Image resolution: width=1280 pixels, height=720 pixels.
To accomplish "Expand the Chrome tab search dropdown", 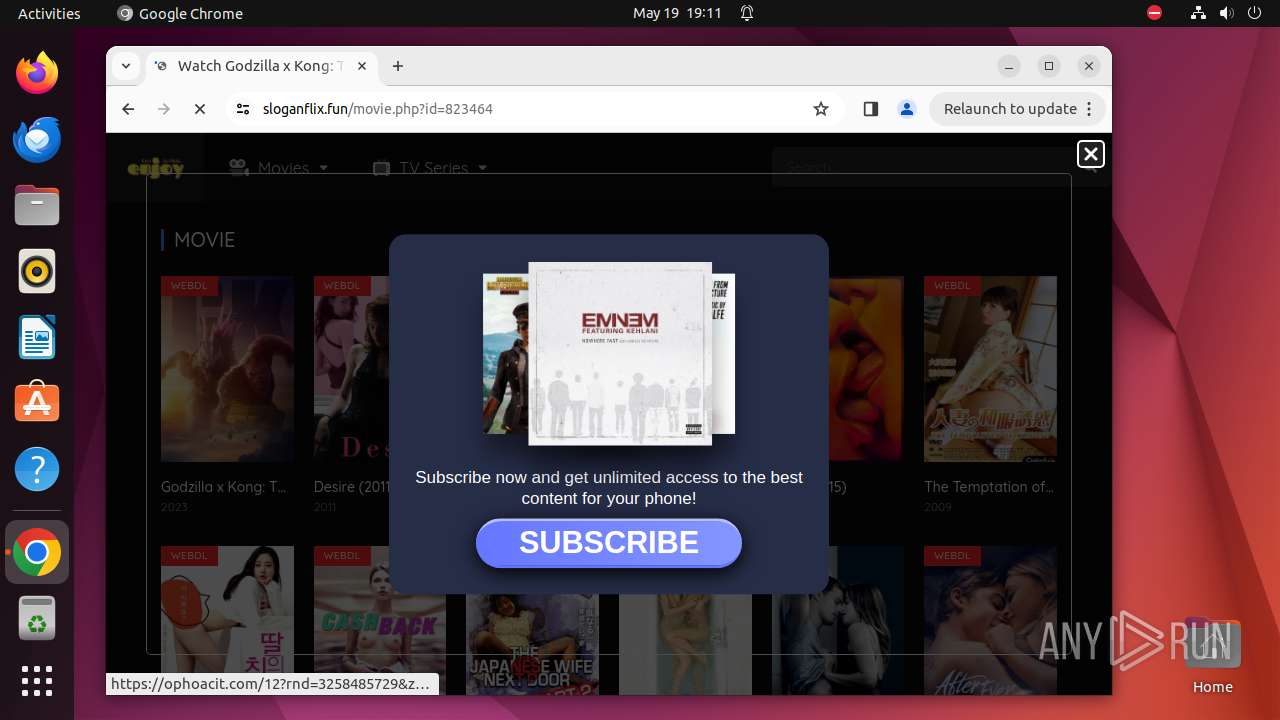I will pos(126,66).
